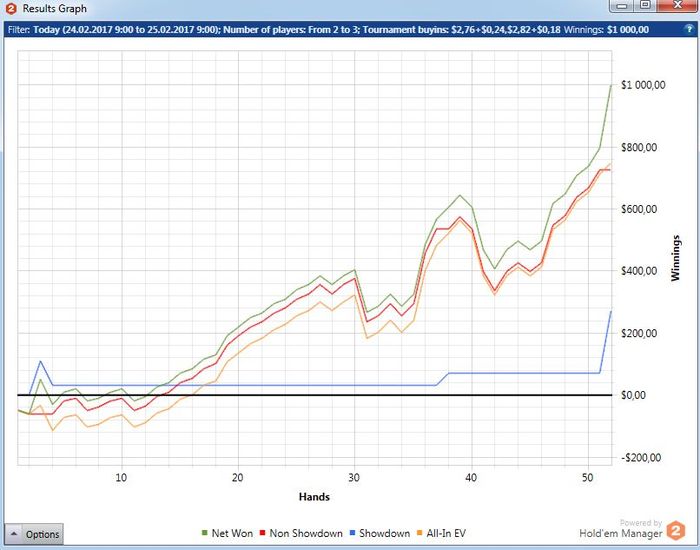Minimize the Results Graph window
Viewport: 700px width, 550px height.
tap(622, 6)
